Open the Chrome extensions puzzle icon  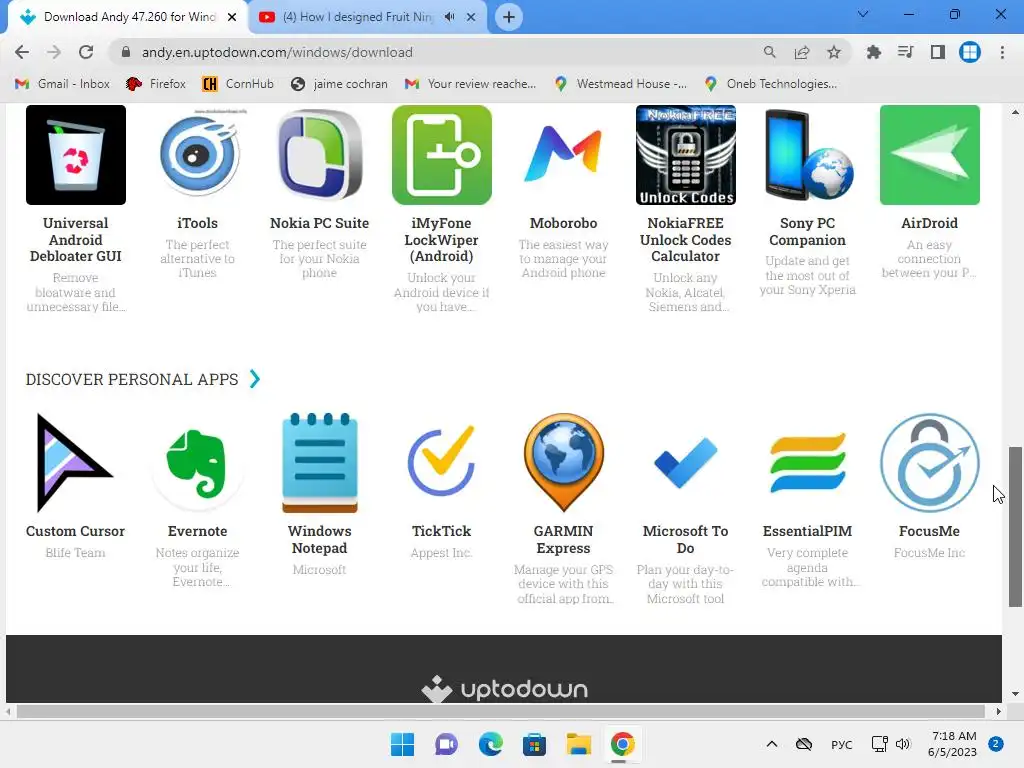(873, 52)
